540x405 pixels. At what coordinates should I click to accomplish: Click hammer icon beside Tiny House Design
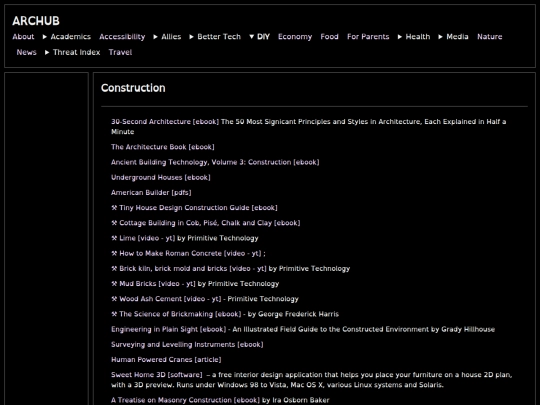(114, 208)
